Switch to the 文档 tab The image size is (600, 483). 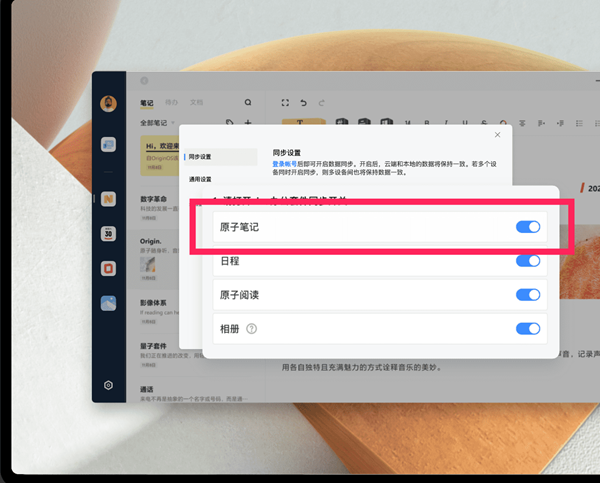(x=196, y=102)
